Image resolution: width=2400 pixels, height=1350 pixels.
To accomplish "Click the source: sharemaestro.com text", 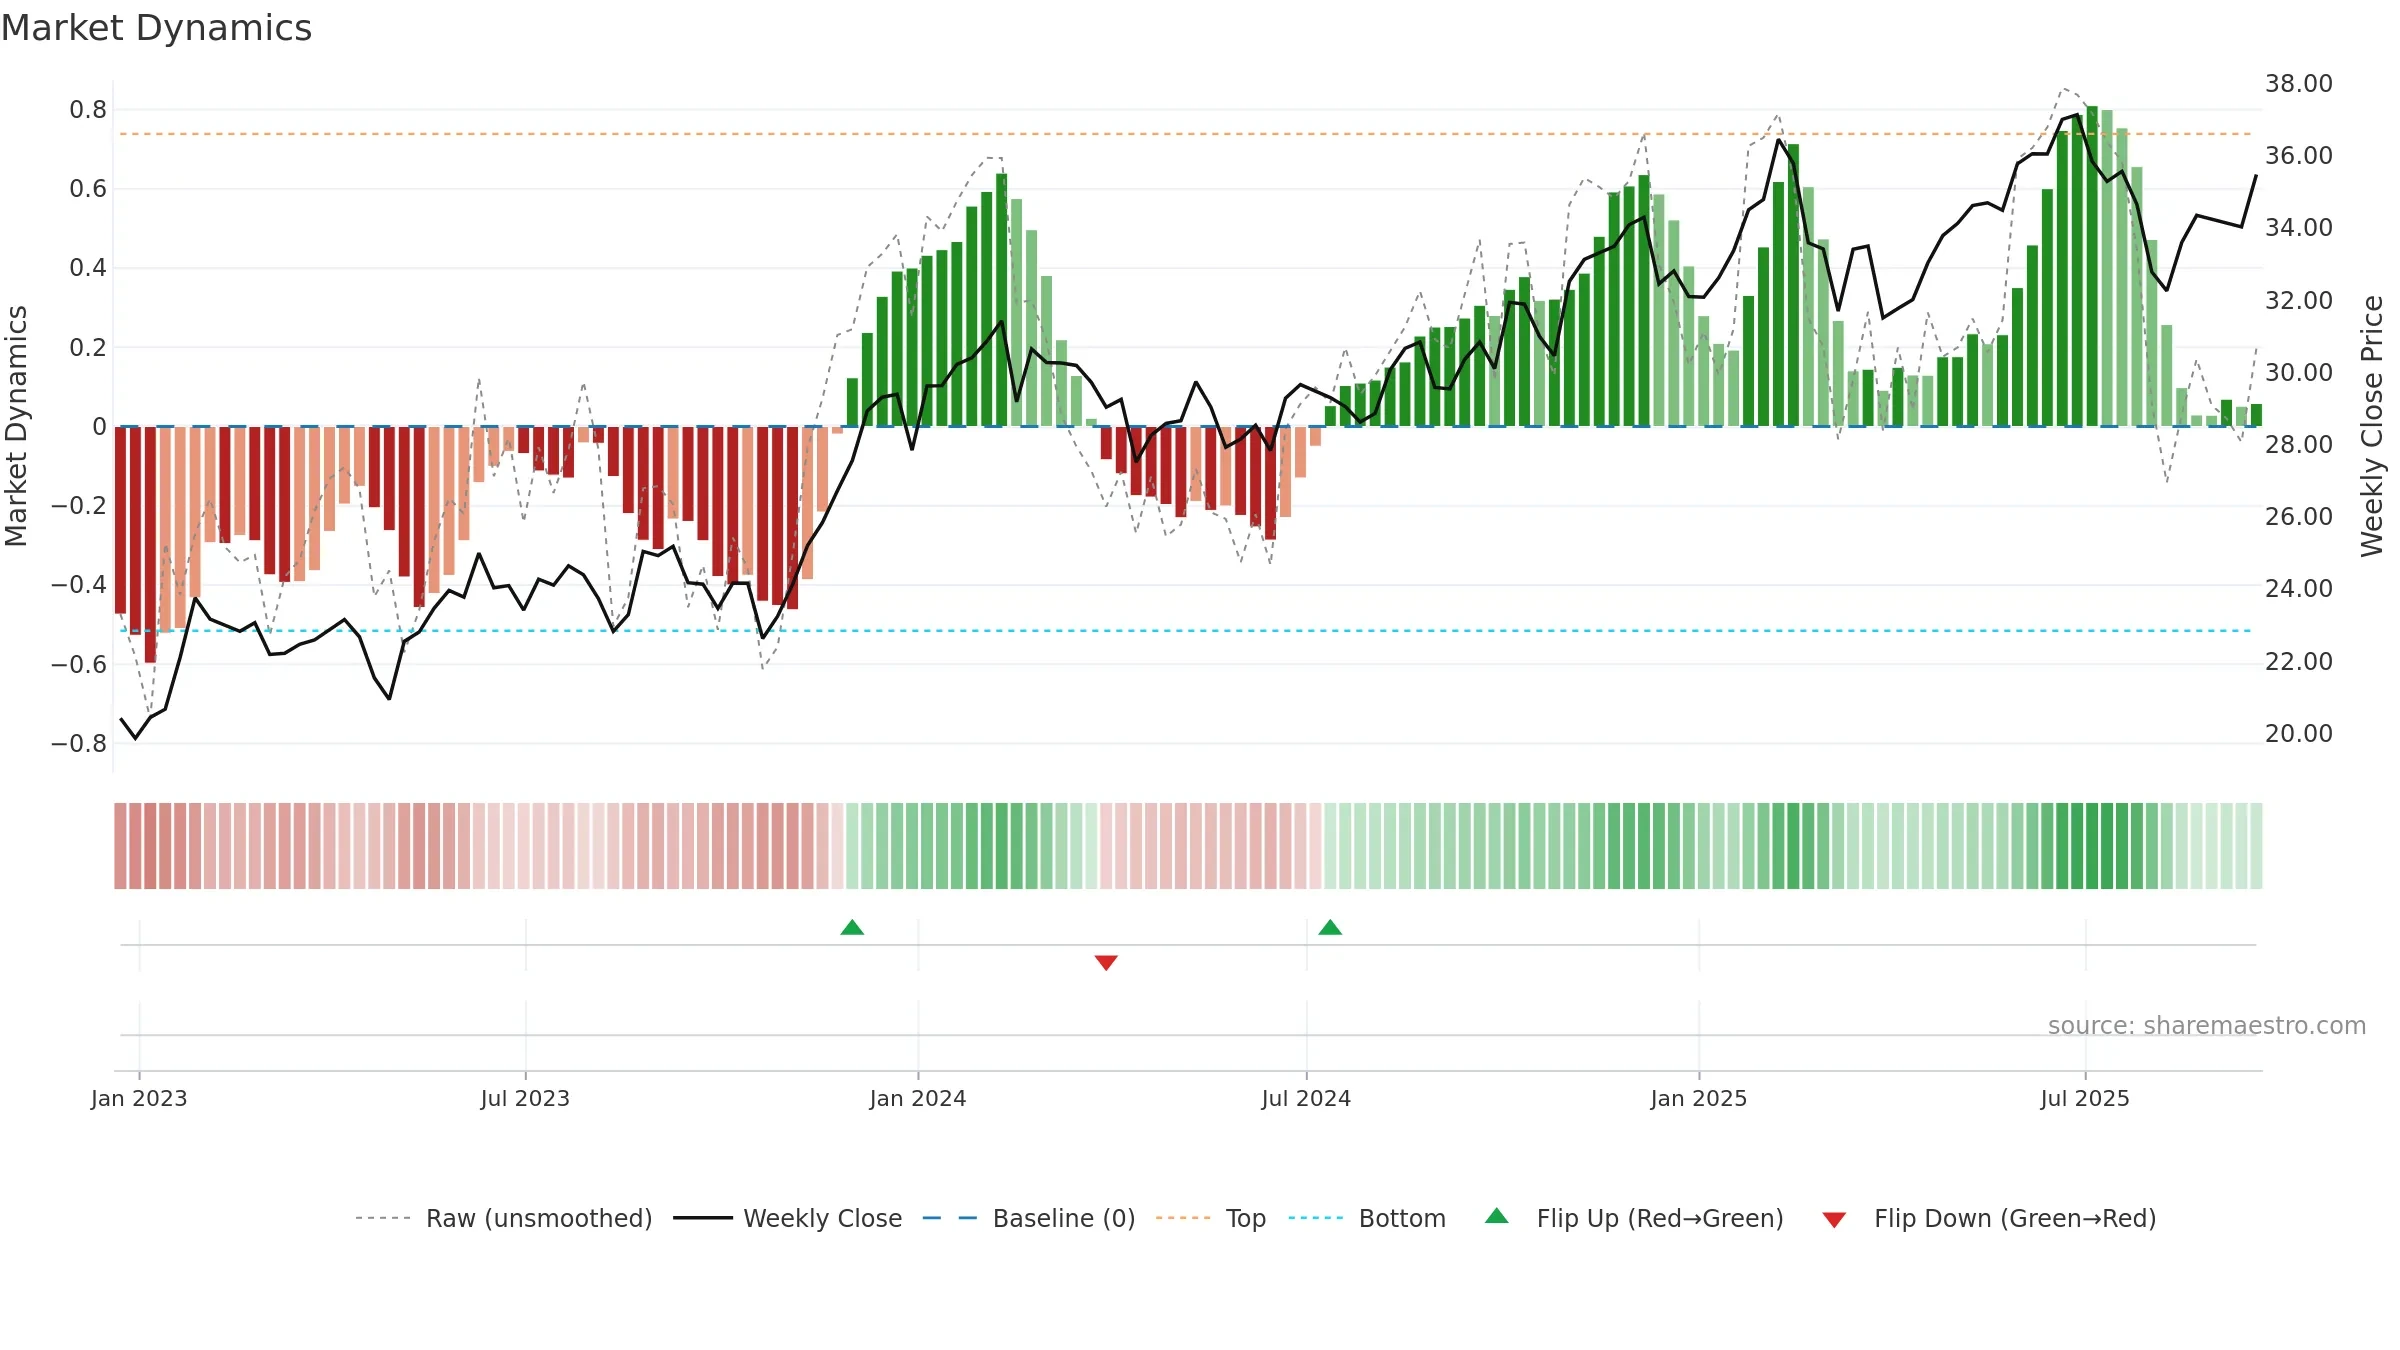I will pos(2207,1026).
